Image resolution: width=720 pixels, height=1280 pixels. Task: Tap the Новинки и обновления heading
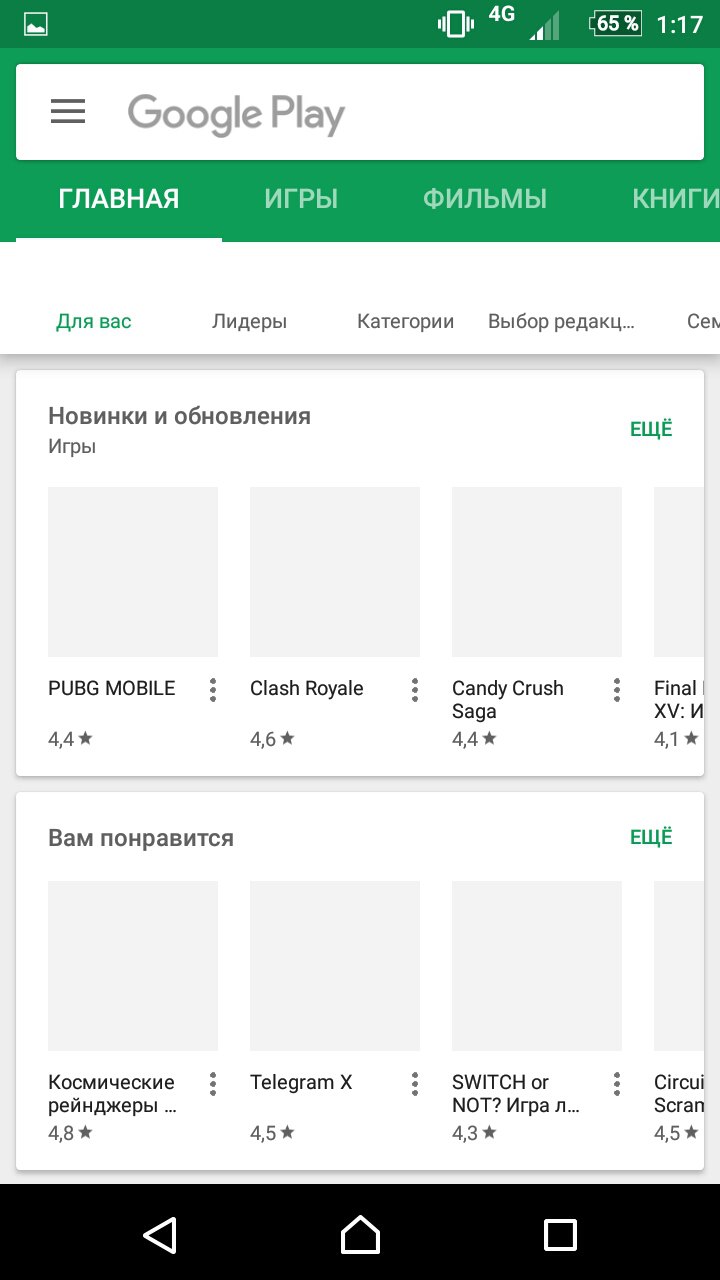pyautogui.click(x=180, y=416)
